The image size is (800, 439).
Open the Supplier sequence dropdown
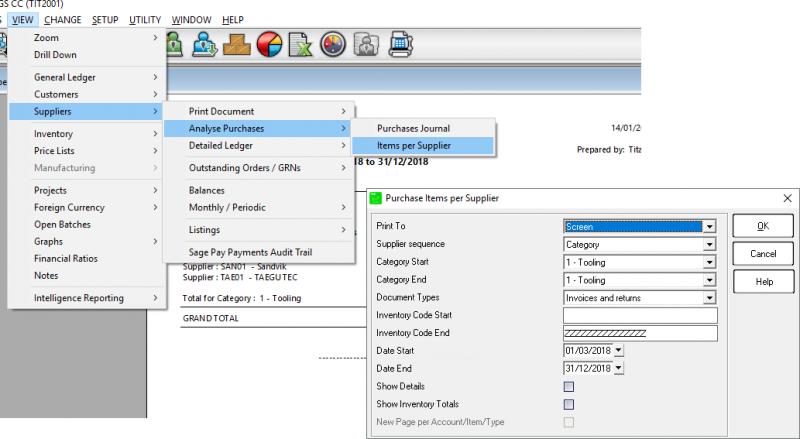coord(710,245)
